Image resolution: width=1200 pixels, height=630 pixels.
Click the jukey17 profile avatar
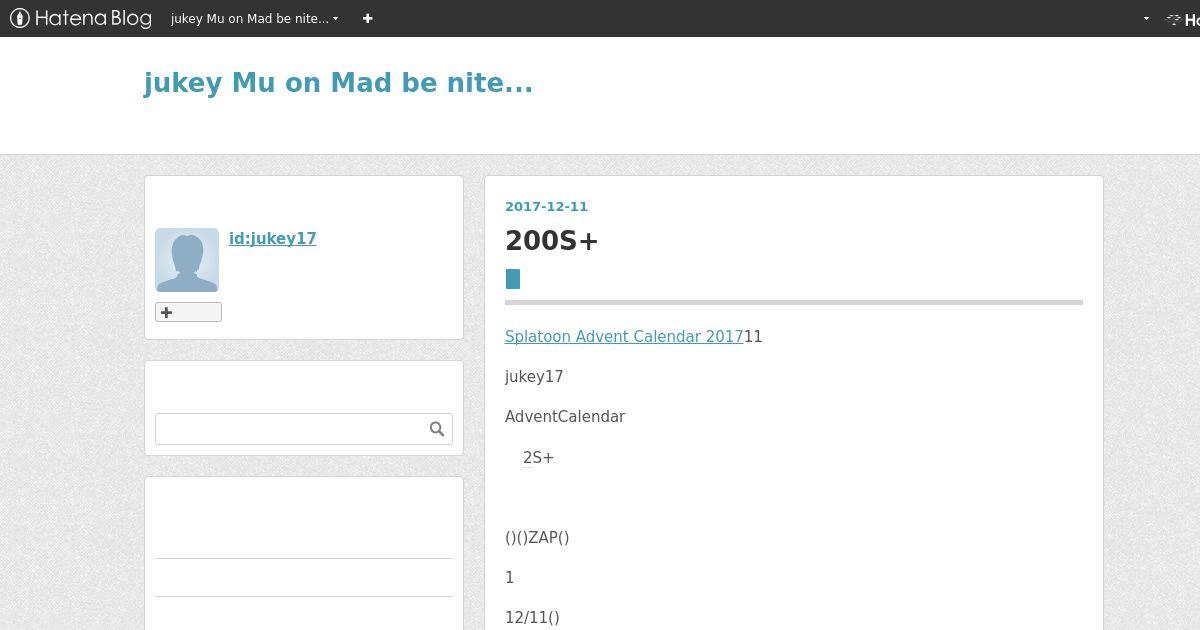(x=187, y=260)
